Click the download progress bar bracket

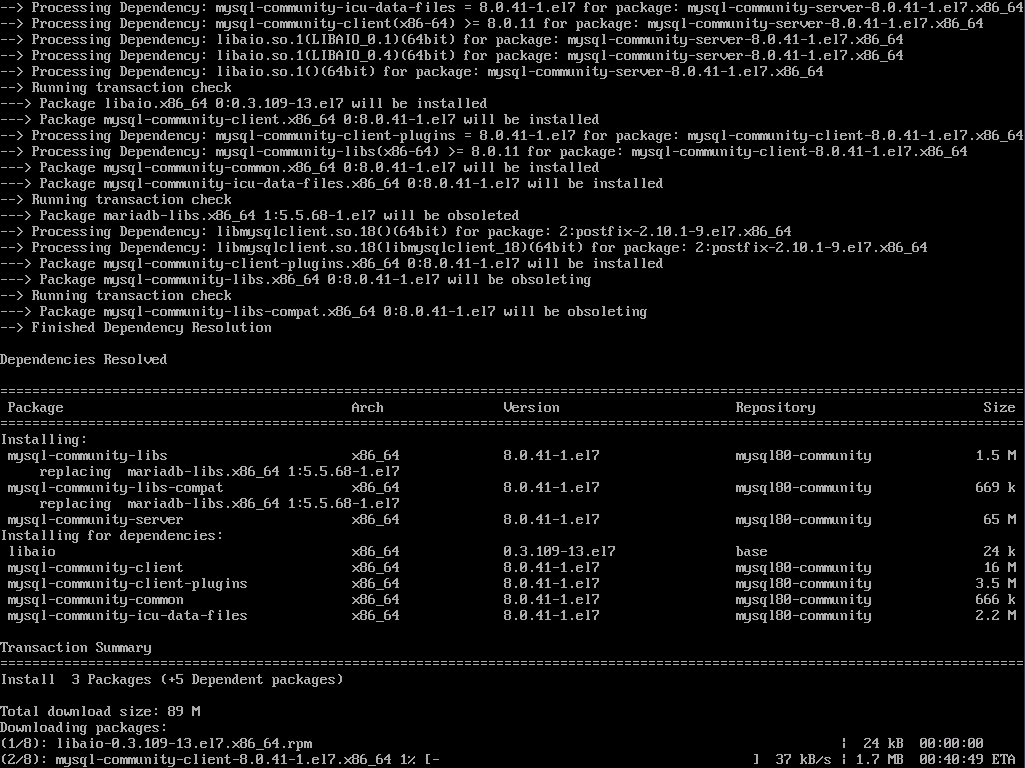pyautogui.click(x=592, y=760)
